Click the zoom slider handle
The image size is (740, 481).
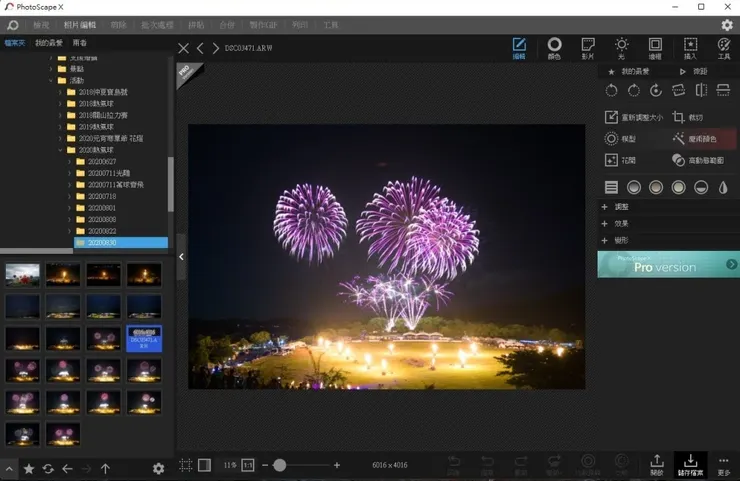tap(280, 465)
